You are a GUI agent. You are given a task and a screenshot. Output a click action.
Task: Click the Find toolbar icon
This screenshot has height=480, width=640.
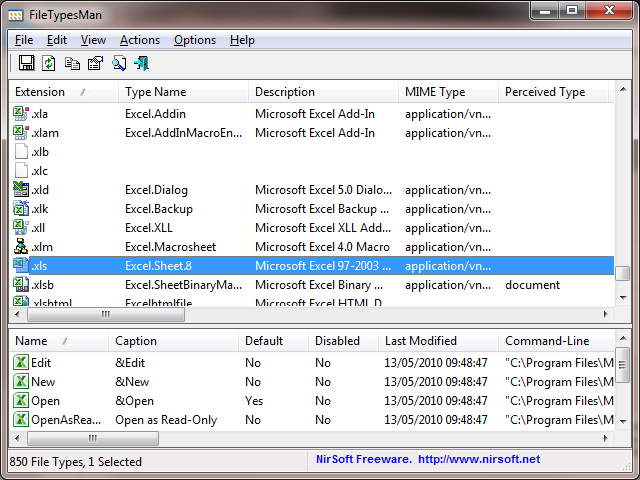coord(119,63)
